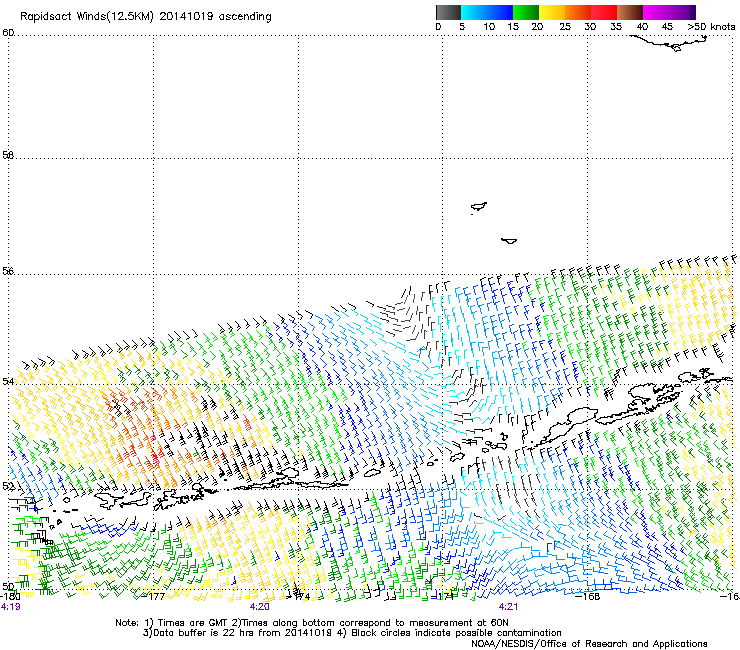The height and width of the screenshot is (650, 740).
Task: Click the '-168' longitude axis label
Action: [x=588, y=597]
